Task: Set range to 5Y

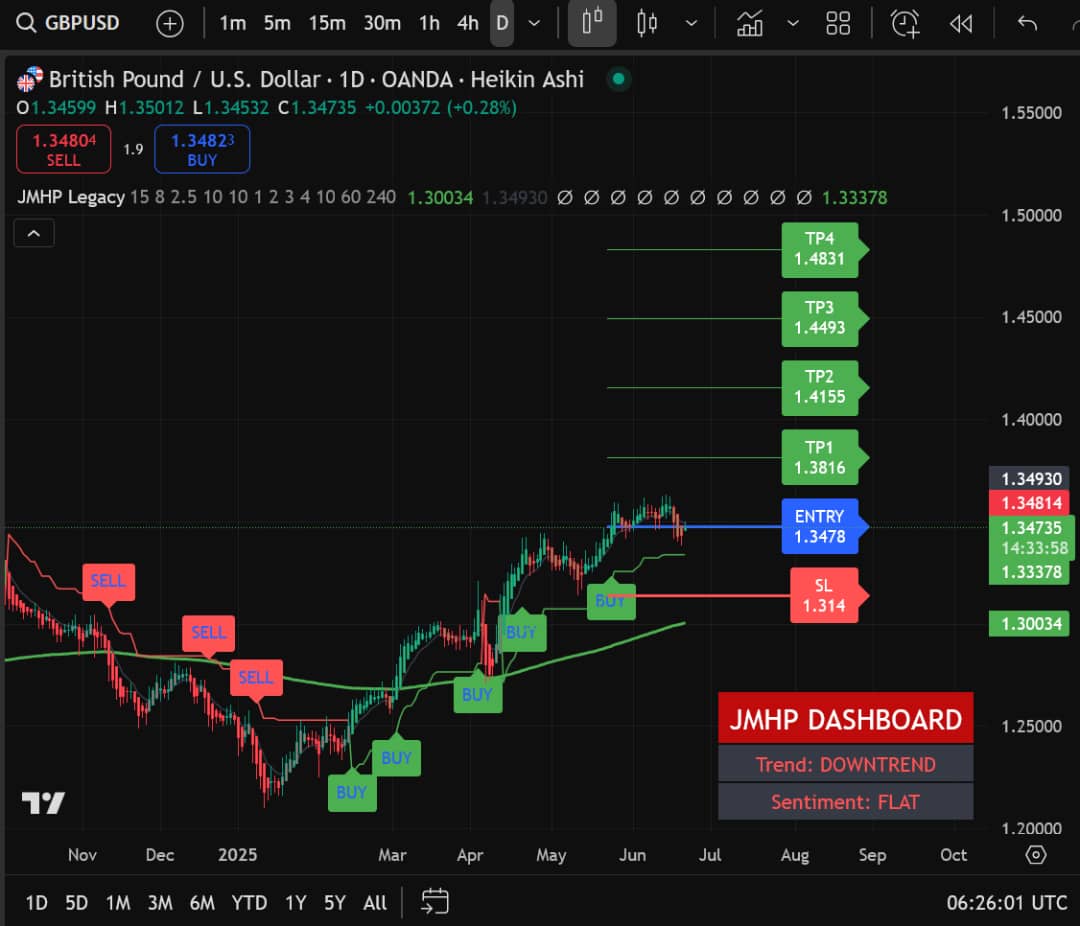Action: [x=335, y=903]
